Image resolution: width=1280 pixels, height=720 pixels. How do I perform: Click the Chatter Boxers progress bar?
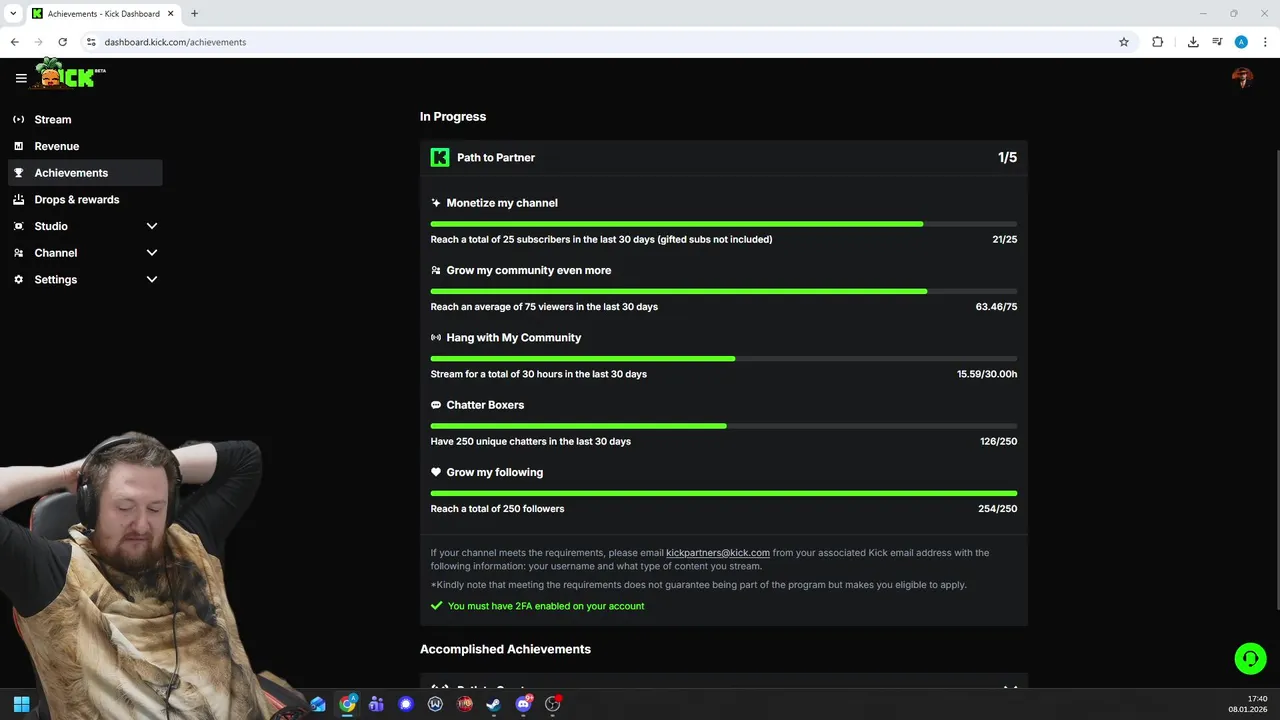pyautogui.click(x=724, y=426)
